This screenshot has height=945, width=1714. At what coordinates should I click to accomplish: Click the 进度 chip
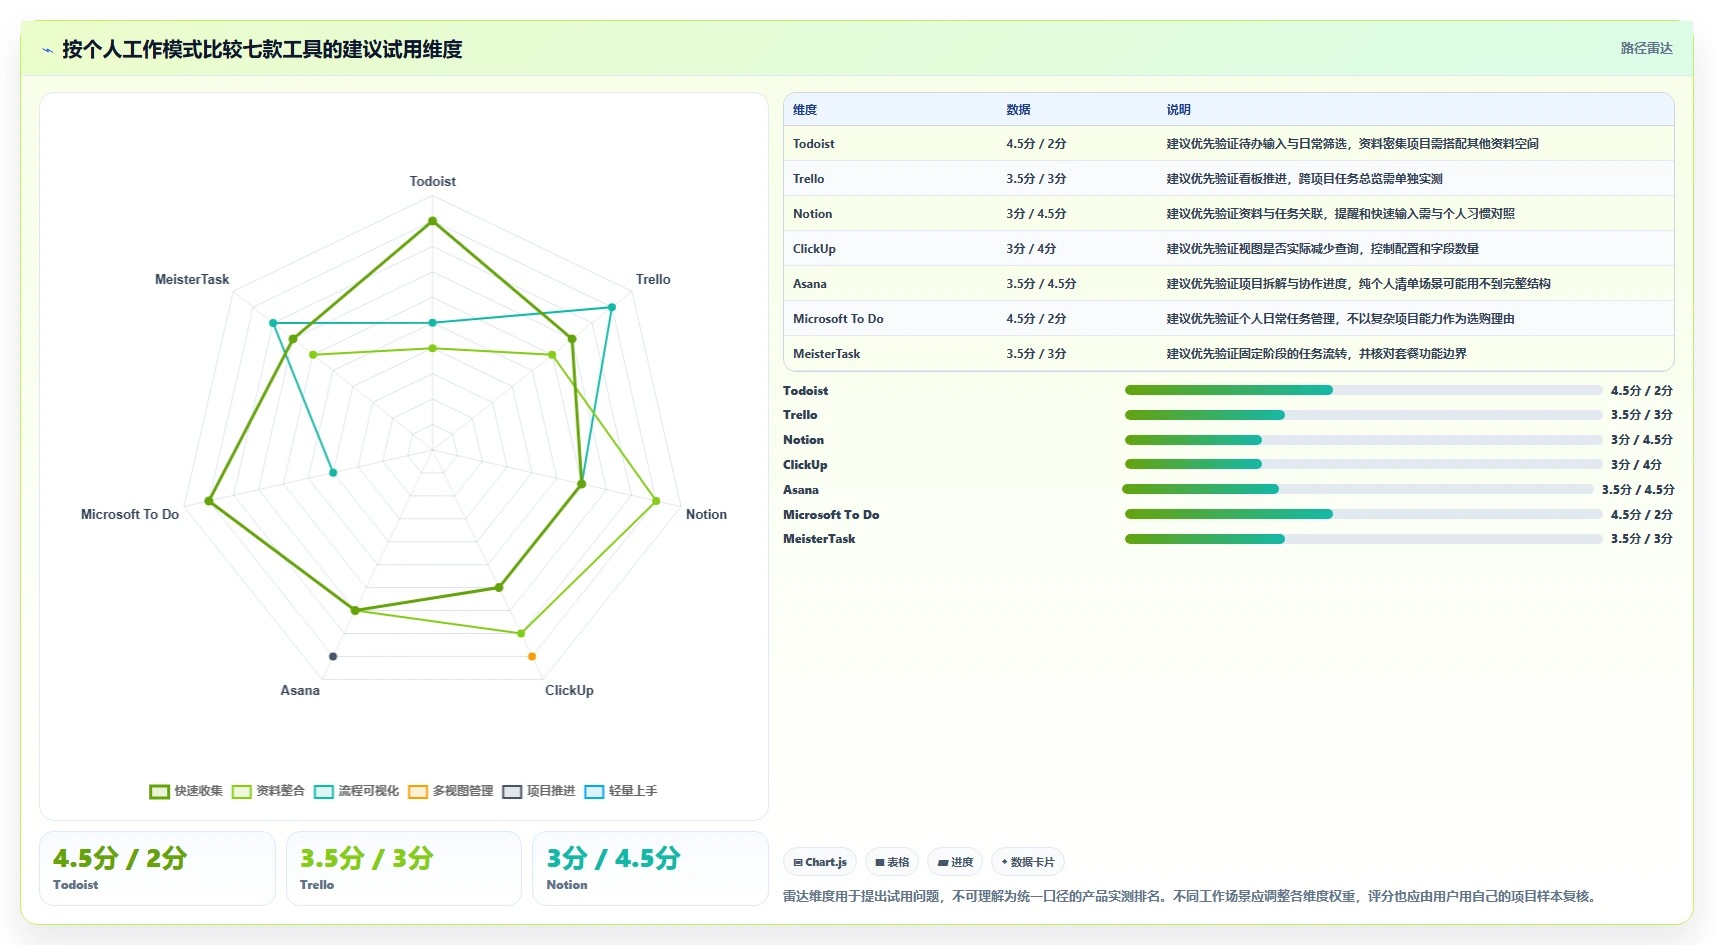[955, 862]
